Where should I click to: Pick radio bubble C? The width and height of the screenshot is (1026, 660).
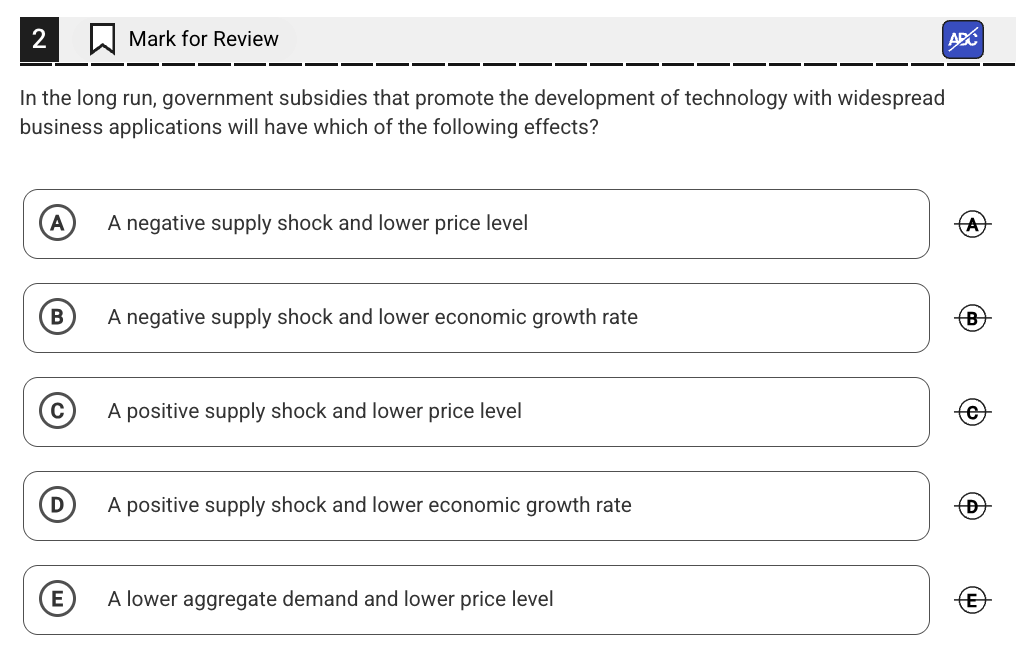pyautogui.click(x=57, y=411)
